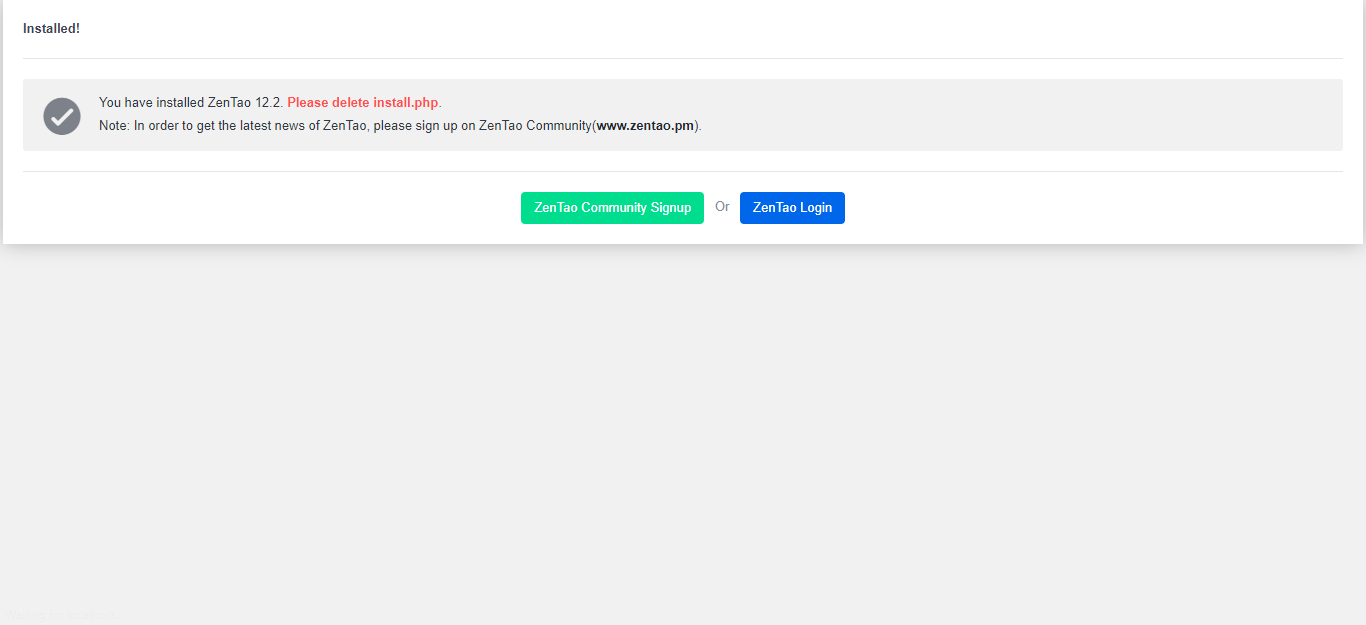
Task: Click 'install.php' in the red warning
Action: pos(405,103)
